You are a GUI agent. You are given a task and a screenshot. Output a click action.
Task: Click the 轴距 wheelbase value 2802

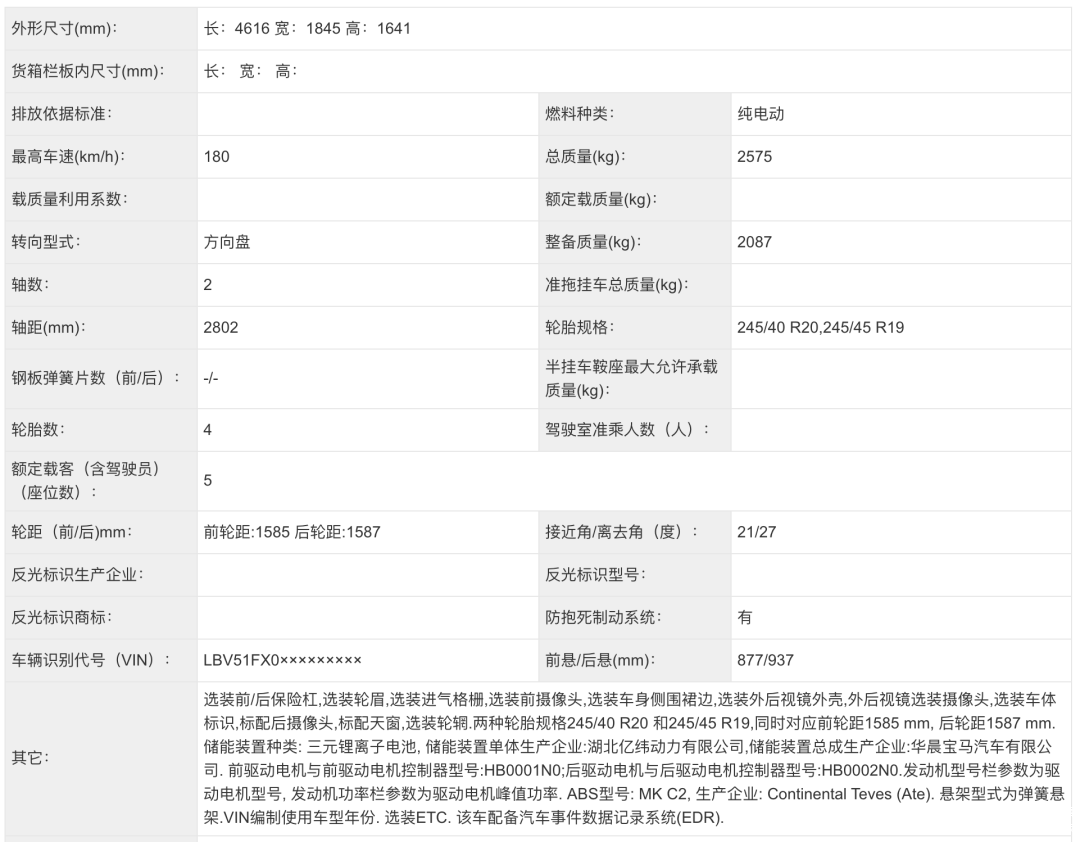(220, 327)
